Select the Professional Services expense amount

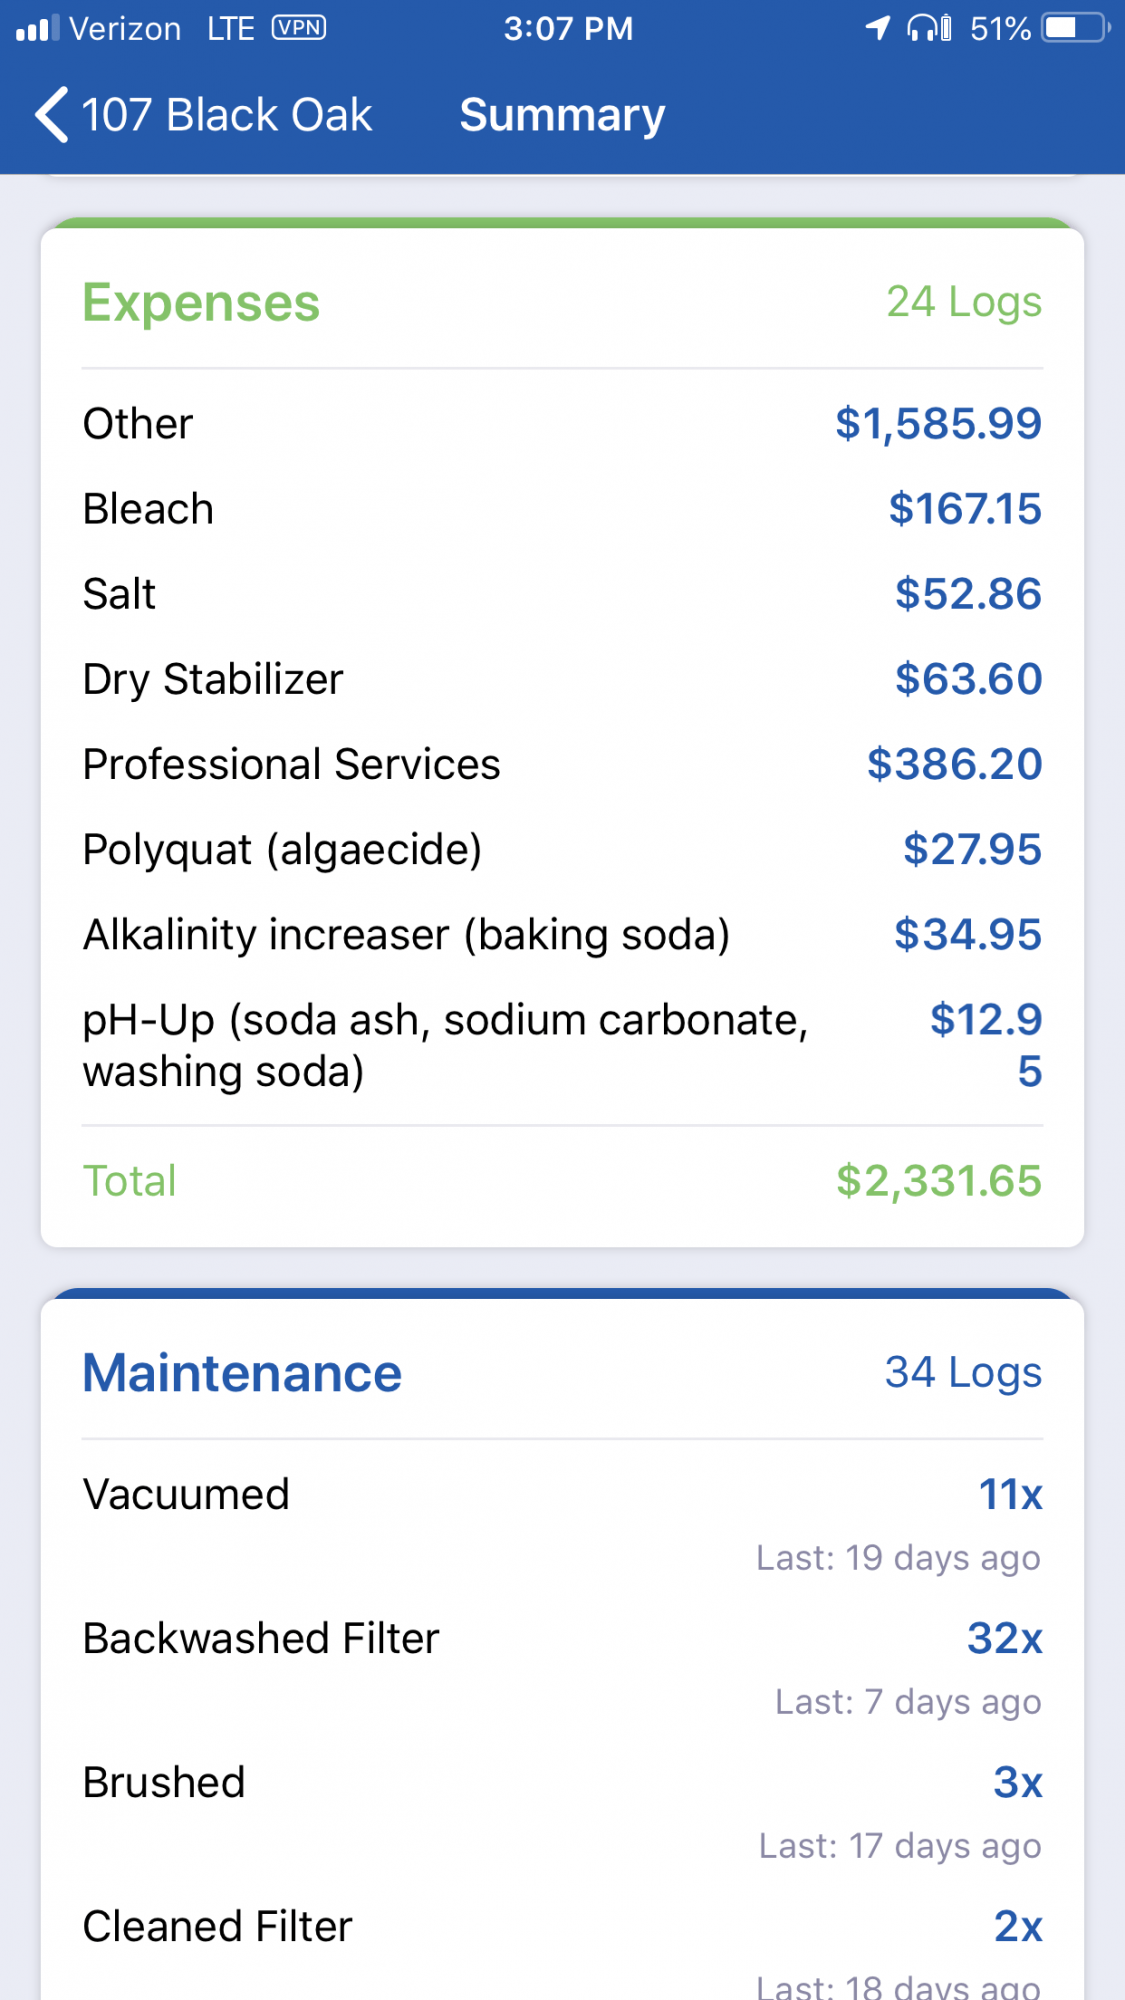tap(954, 764)
